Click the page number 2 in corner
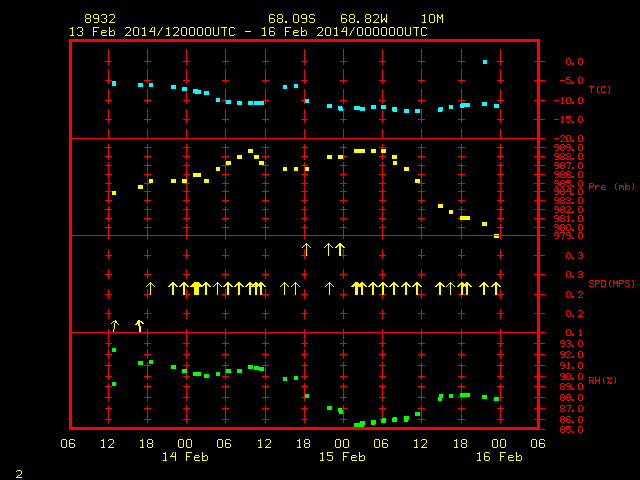 (19, 474)
